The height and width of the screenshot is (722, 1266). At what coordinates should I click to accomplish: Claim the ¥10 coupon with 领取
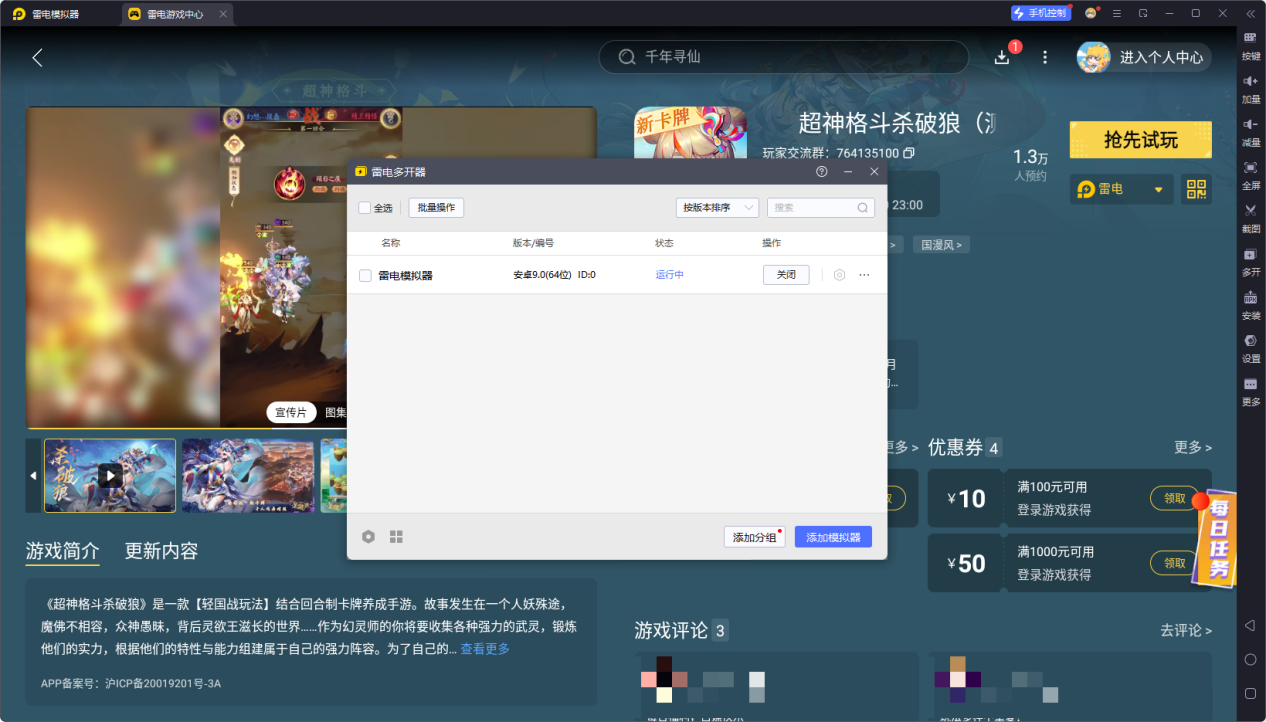coord(1174,498)
